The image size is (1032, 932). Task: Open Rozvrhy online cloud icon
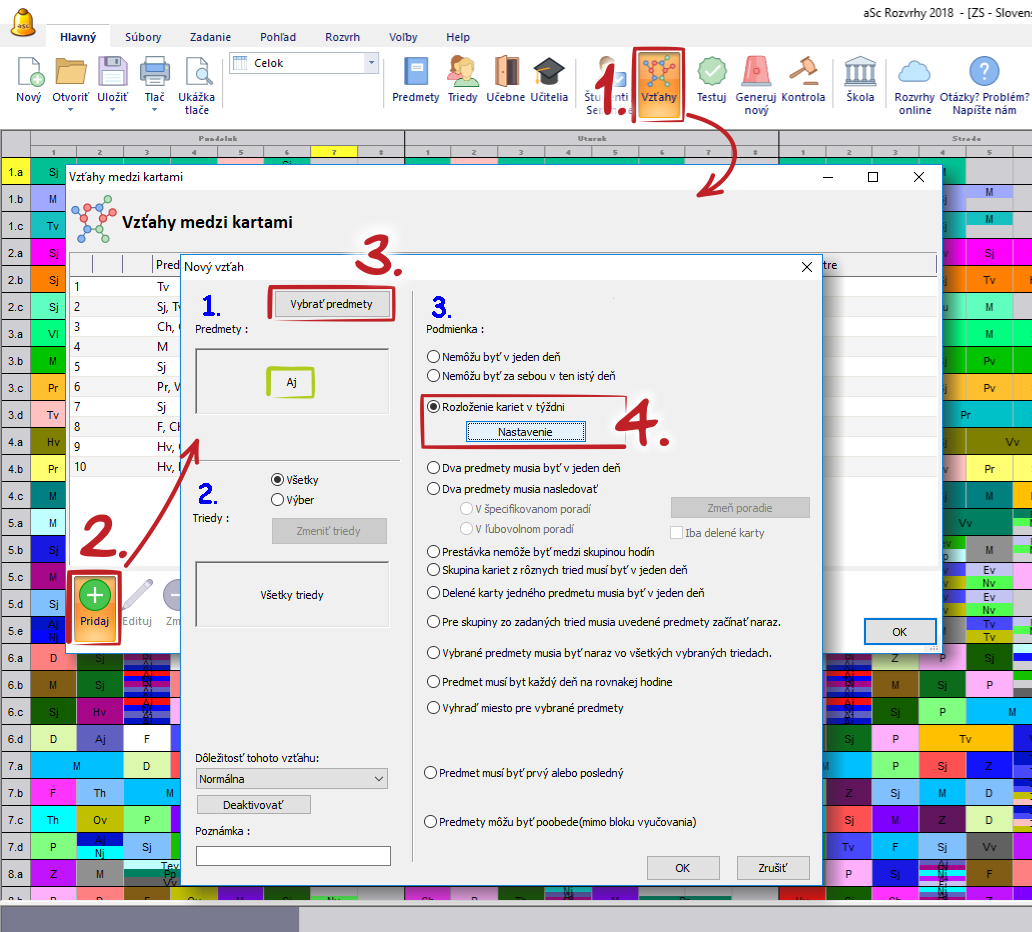914,73
